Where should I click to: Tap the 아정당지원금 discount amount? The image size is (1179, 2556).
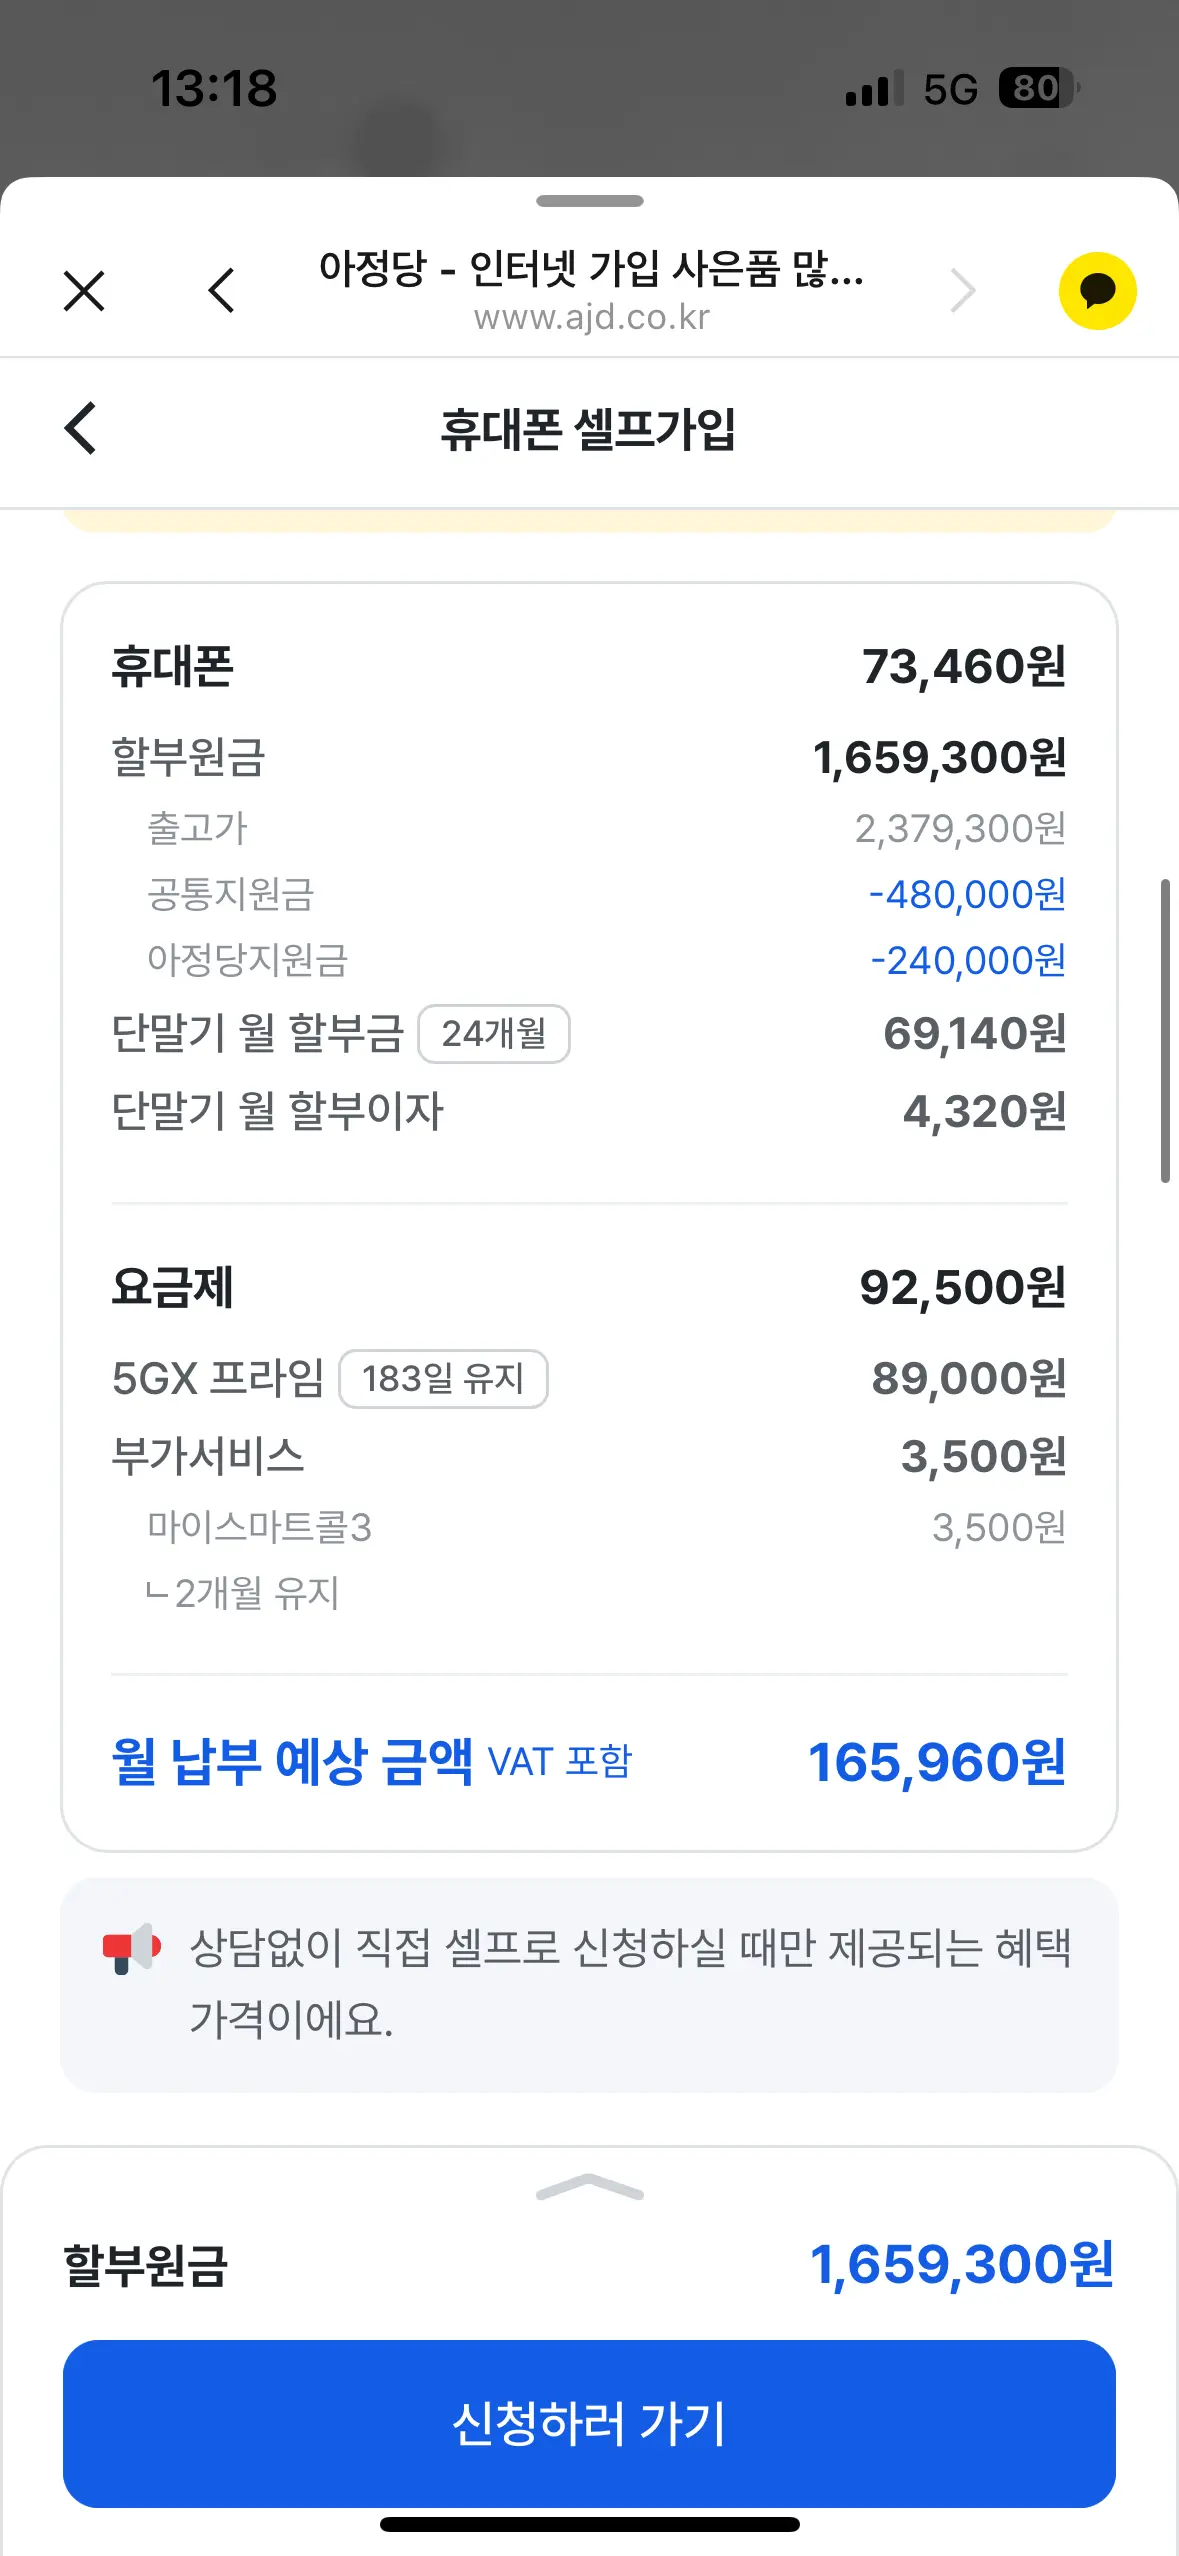[x=967, y=961]
